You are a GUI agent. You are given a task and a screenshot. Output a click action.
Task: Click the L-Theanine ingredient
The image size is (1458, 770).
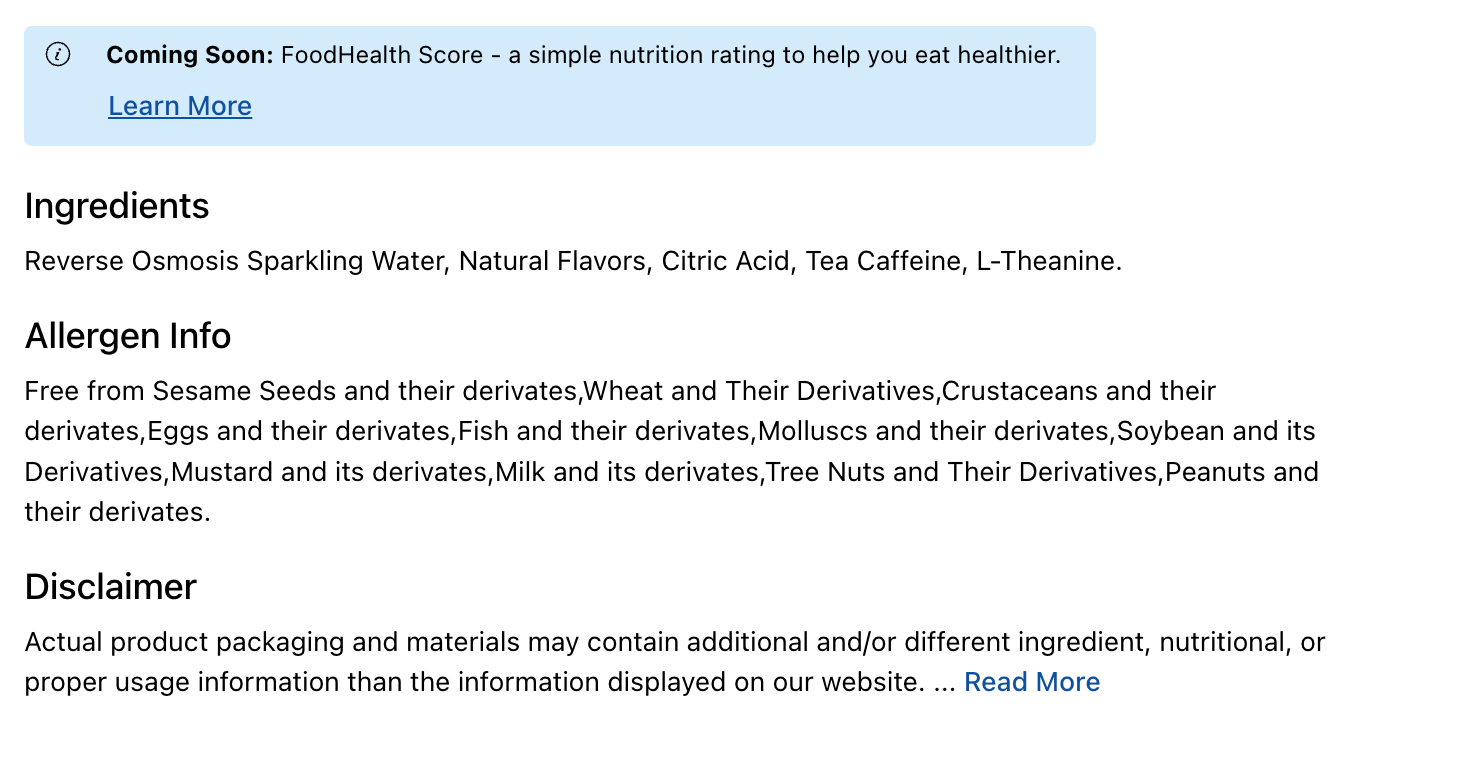pos(1046,261)
